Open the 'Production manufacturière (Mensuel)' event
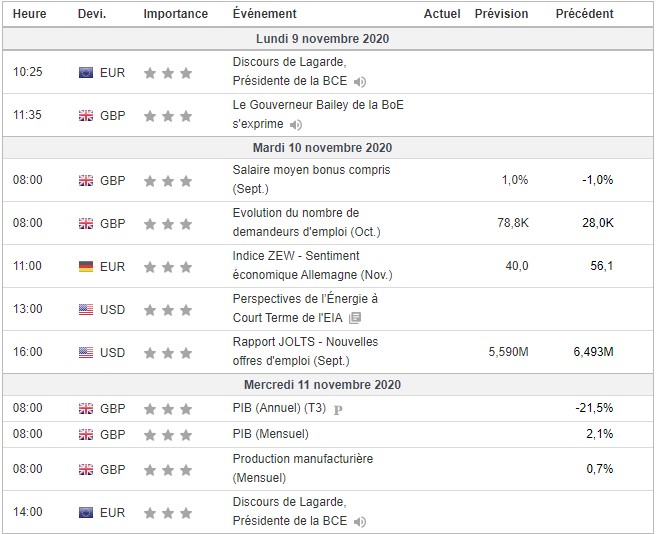 coord(302,468)
